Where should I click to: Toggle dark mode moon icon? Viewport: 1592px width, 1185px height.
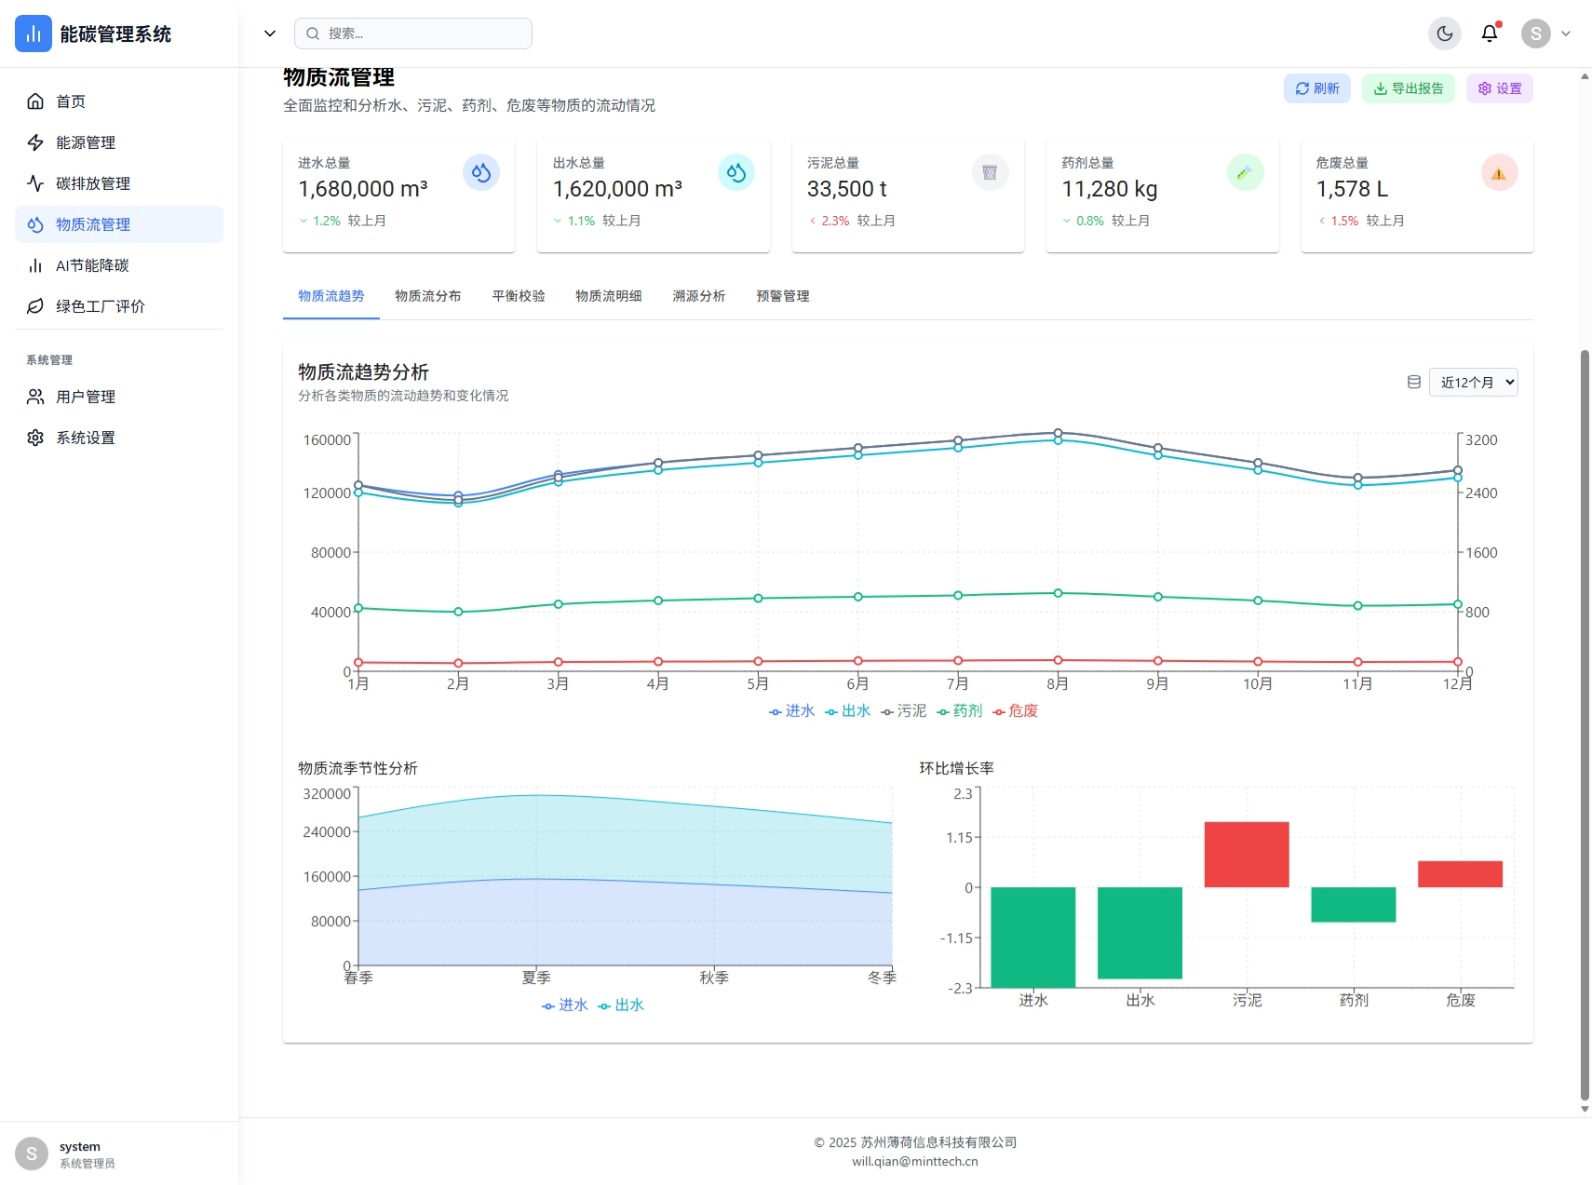pyautogui.click(x=1444, y=33)
